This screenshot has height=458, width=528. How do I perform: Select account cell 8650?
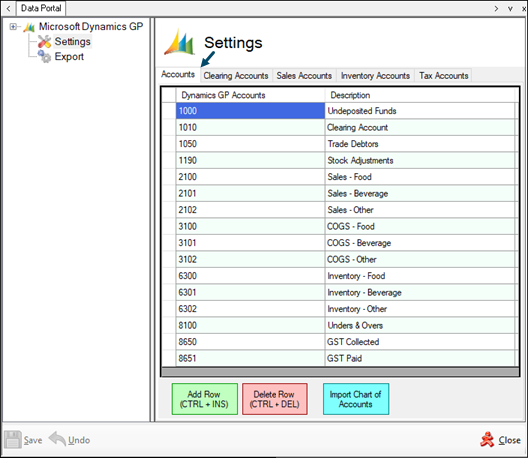(x=250, y=342)
